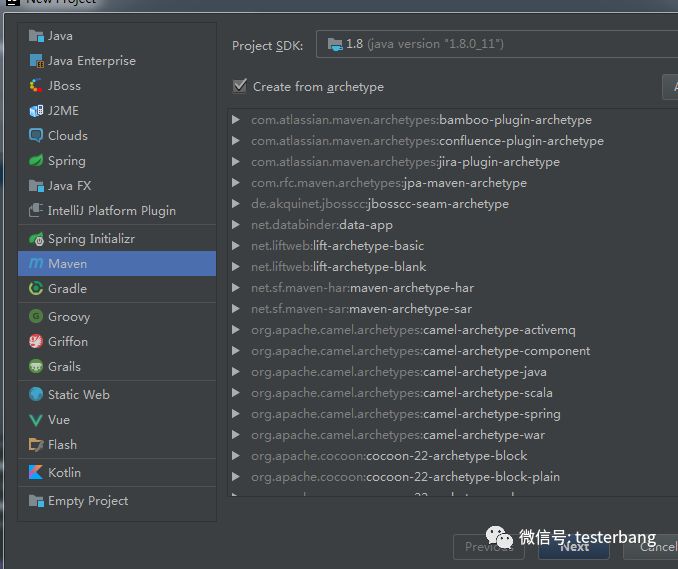Viewport: 678px width, 569px height.
Task: Expand camel-archetype-war node arrow
Action: click(x=236, y=435)
